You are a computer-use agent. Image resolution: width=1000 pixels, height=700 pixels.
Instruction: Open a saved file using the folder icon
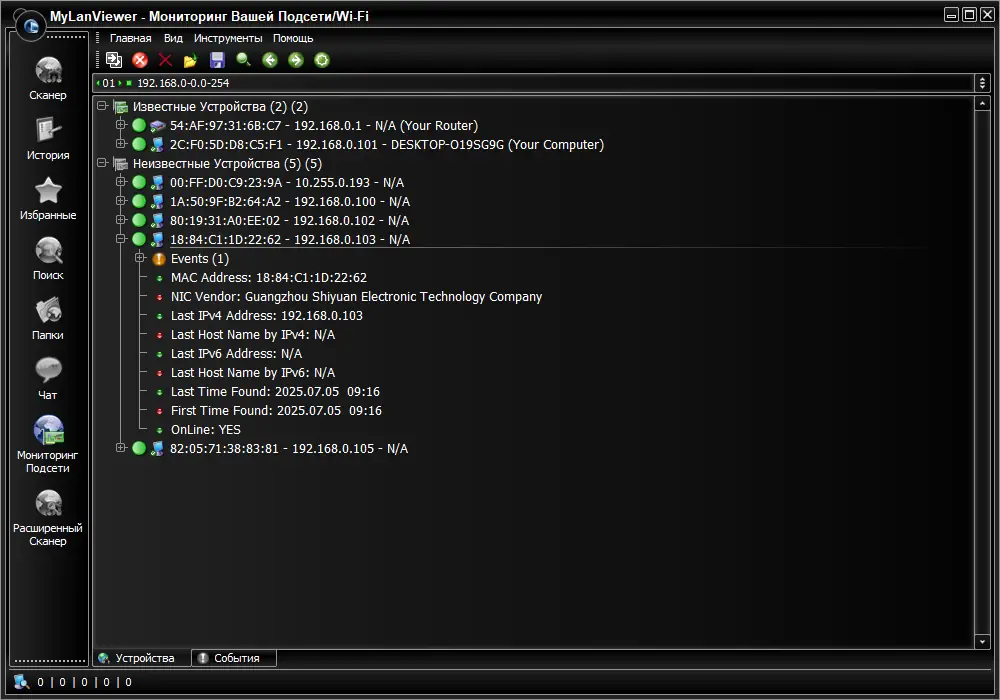(192, 60)
